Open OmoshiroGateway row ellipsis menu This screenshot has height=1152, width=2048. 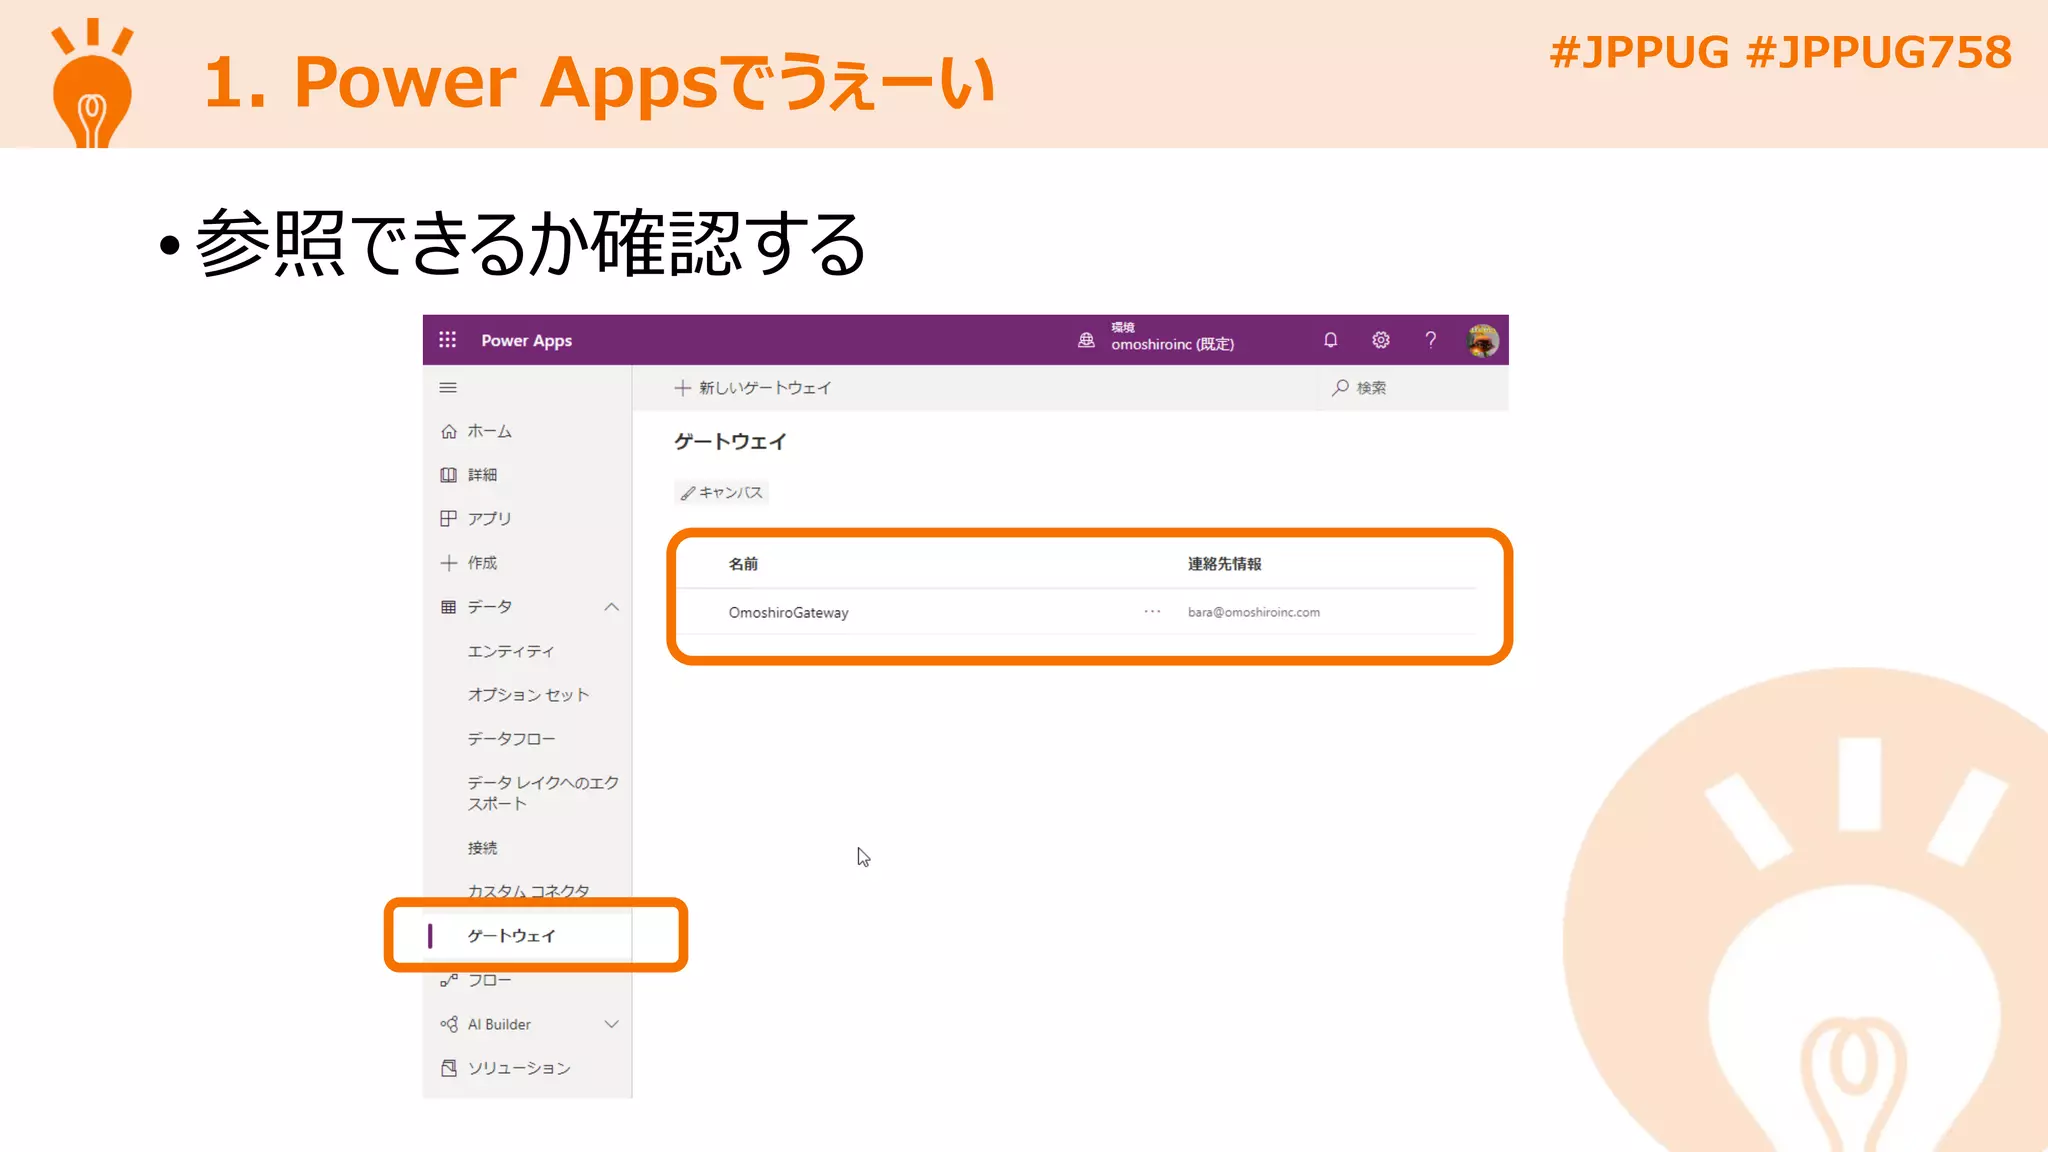click(x=1152, y=611)
